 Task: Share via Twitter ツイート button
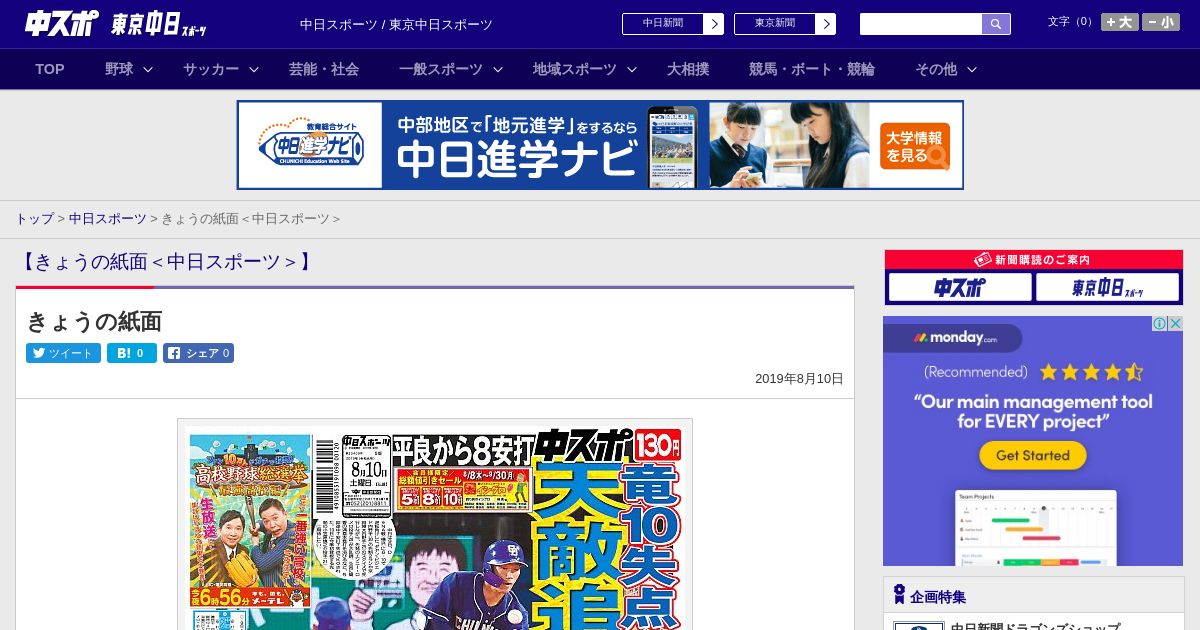[x=63, y=353]
